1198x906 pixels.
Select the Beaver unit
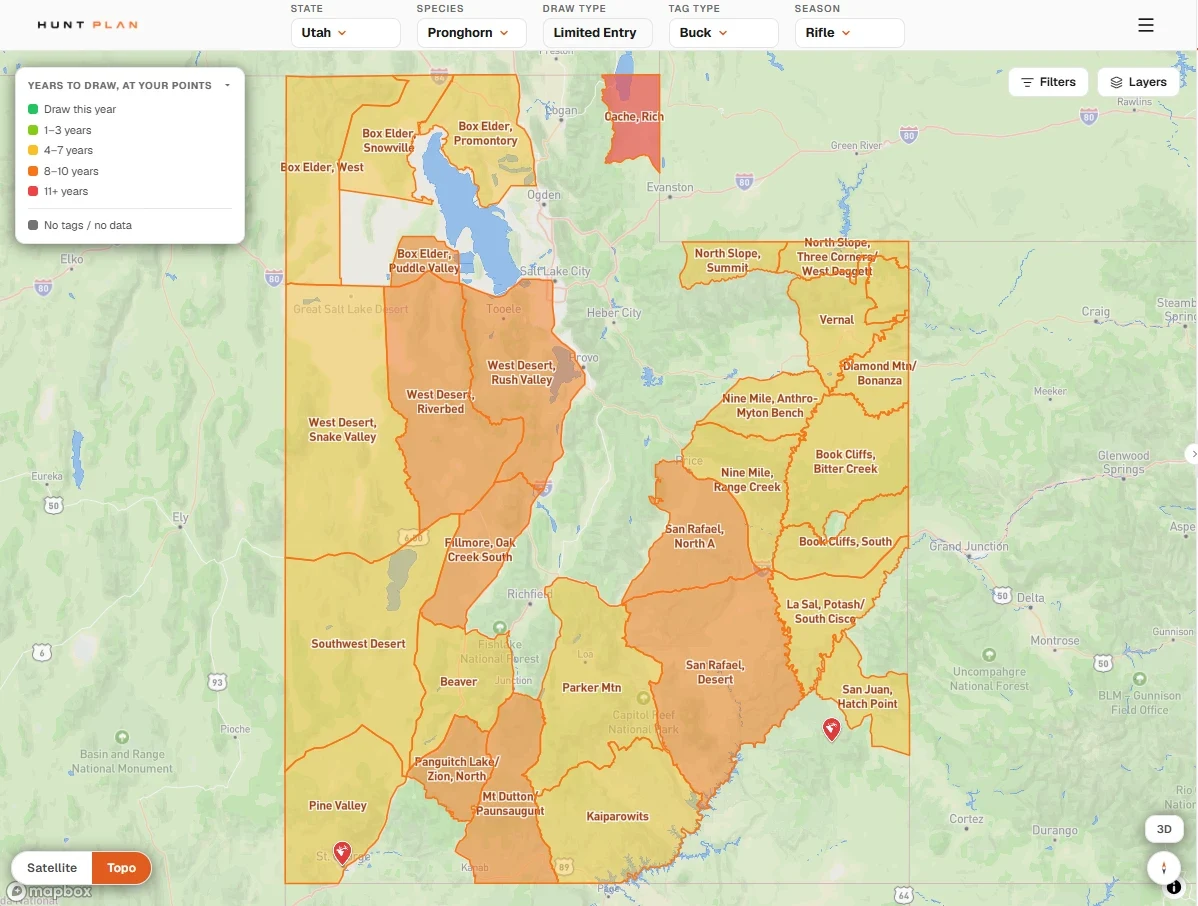pyautogui.click(x=458, y=682)
